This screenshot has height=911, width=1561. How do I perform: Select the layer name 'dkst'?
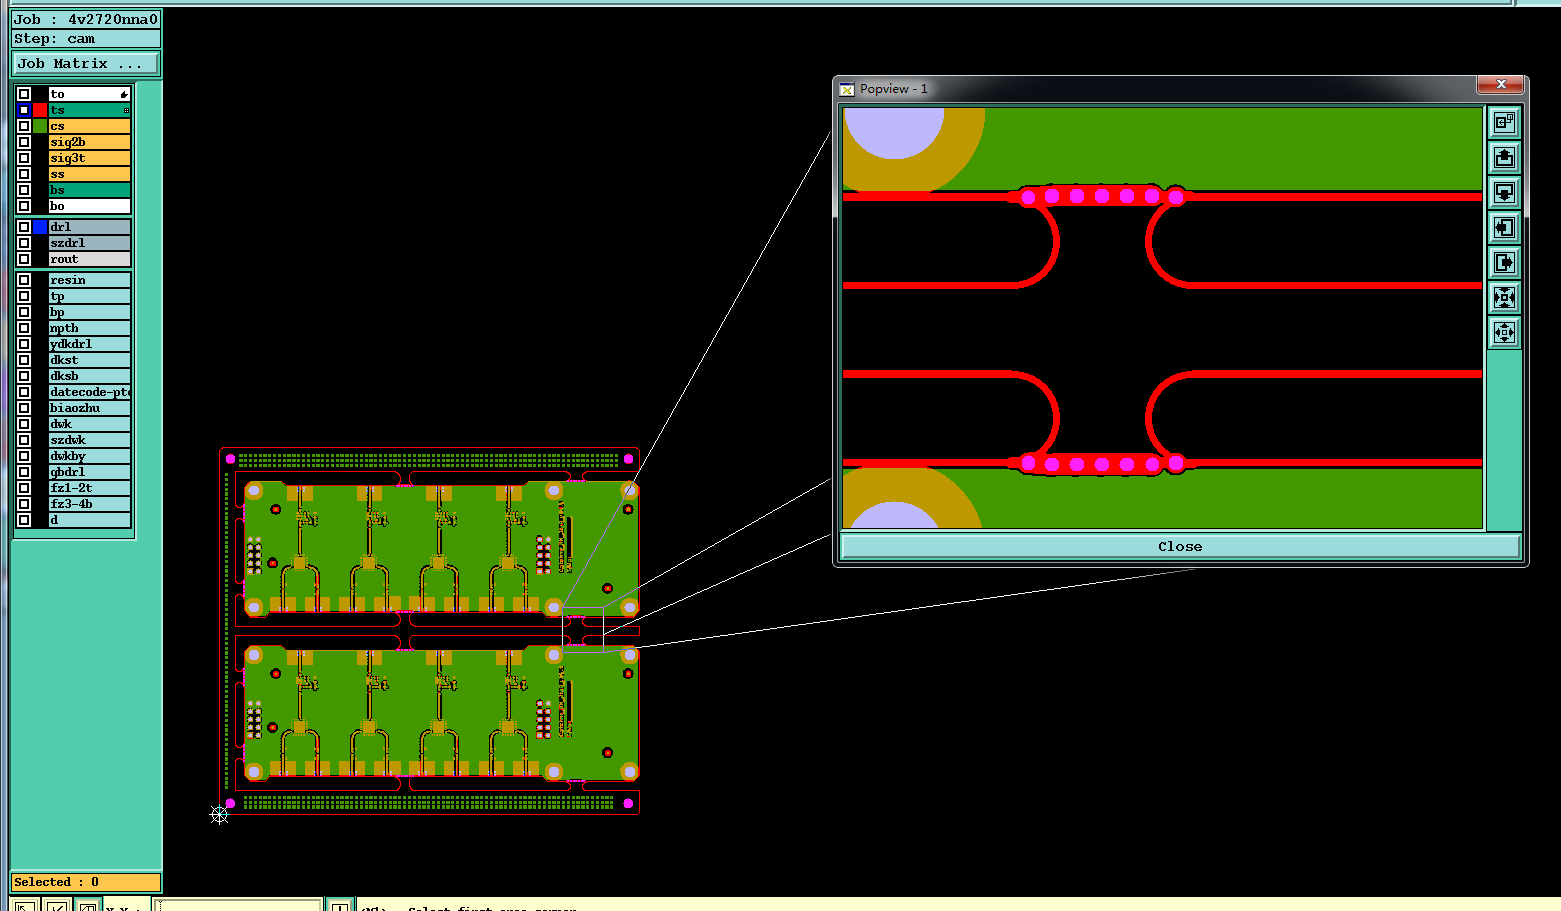(90, 360)
